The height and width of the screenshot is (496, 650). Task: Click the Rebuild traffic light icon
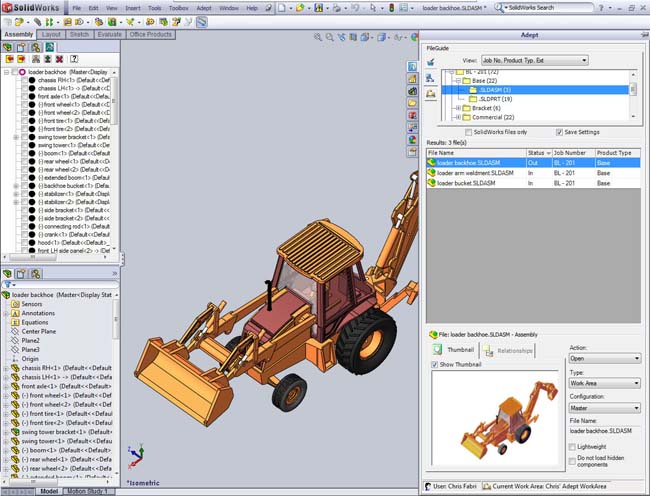pos(391,8)
